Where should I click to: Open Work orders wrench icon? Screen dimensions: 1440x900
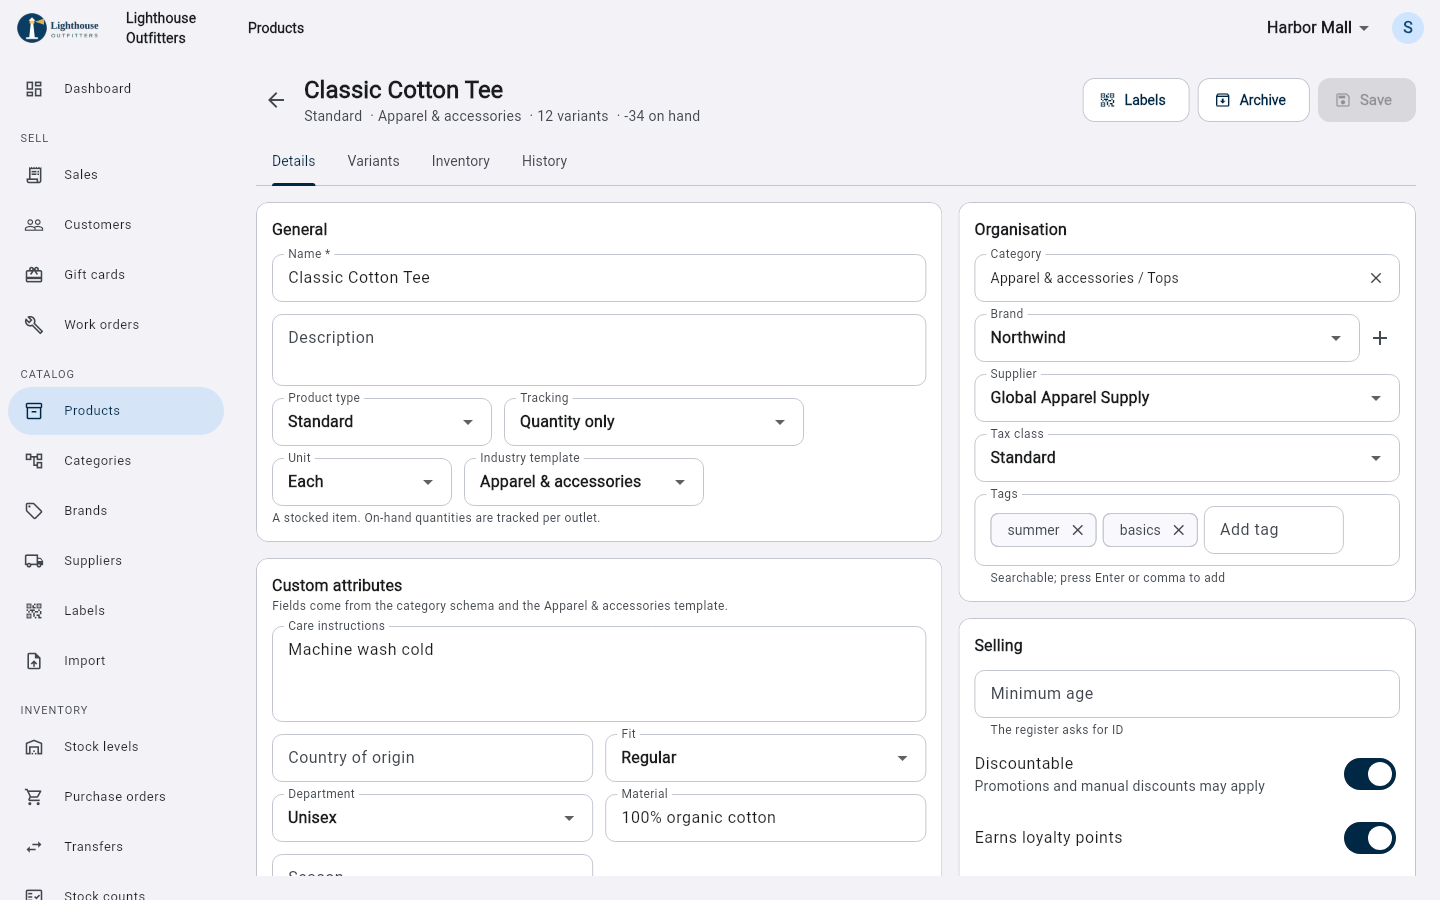[34, 325]
